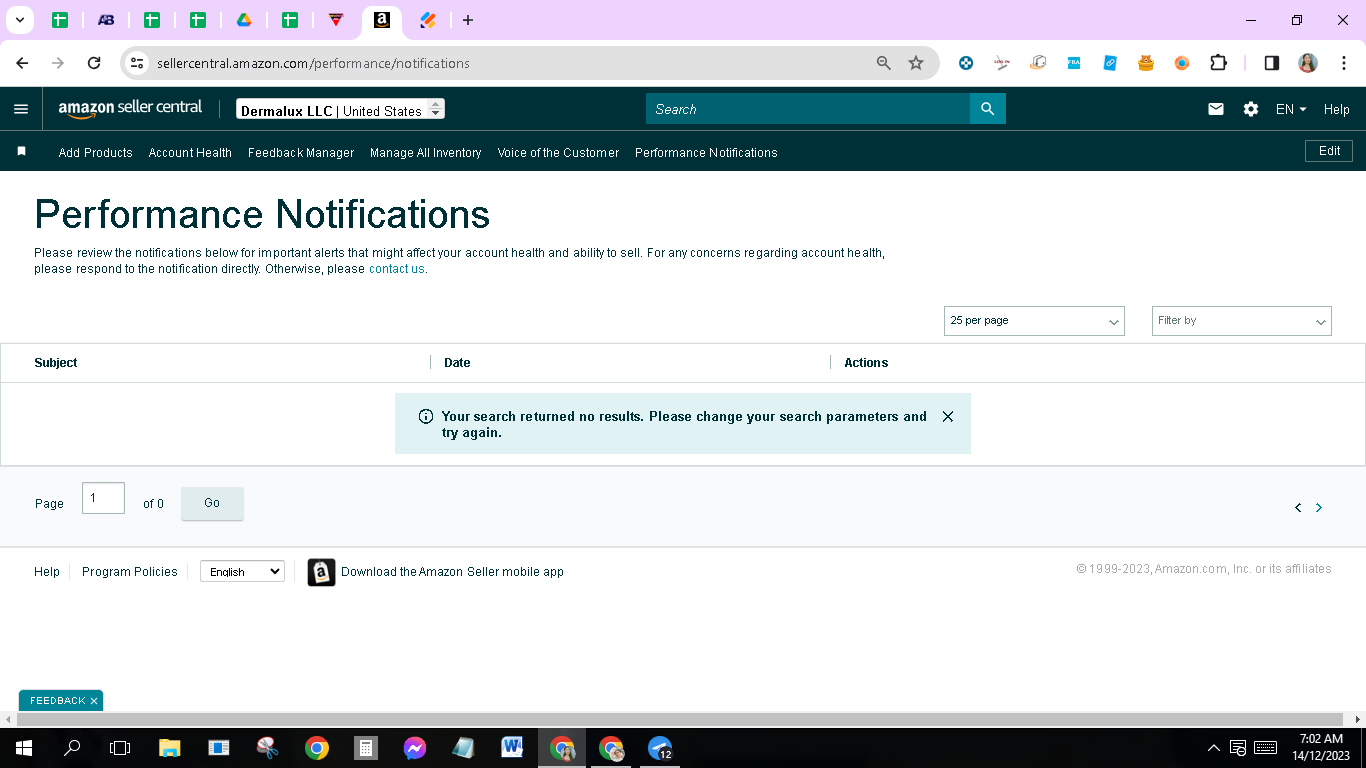
Task: Click the Subject column header
Action: [56, 363]
